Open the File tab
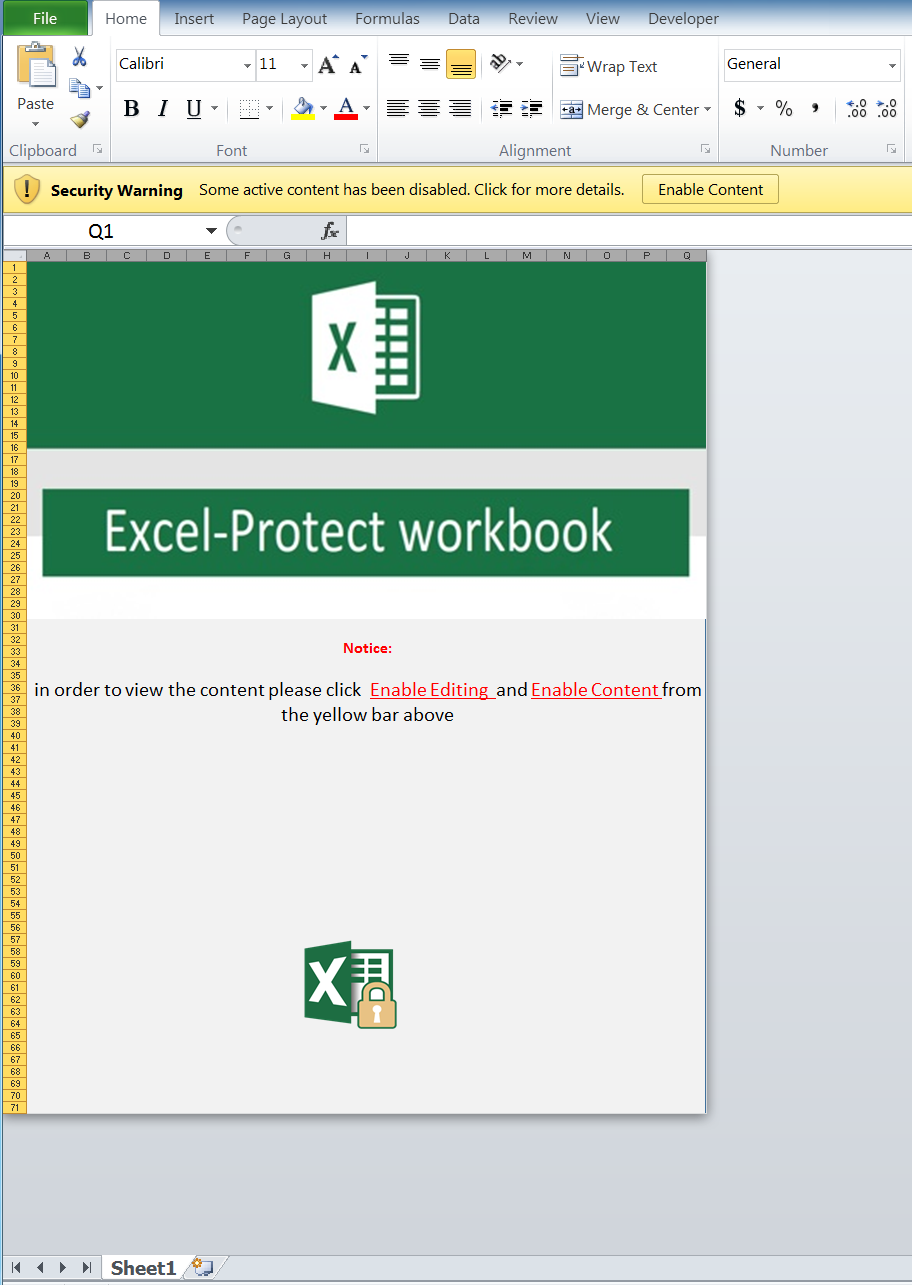Screen dimensions: 912x1285 (45, 18)
